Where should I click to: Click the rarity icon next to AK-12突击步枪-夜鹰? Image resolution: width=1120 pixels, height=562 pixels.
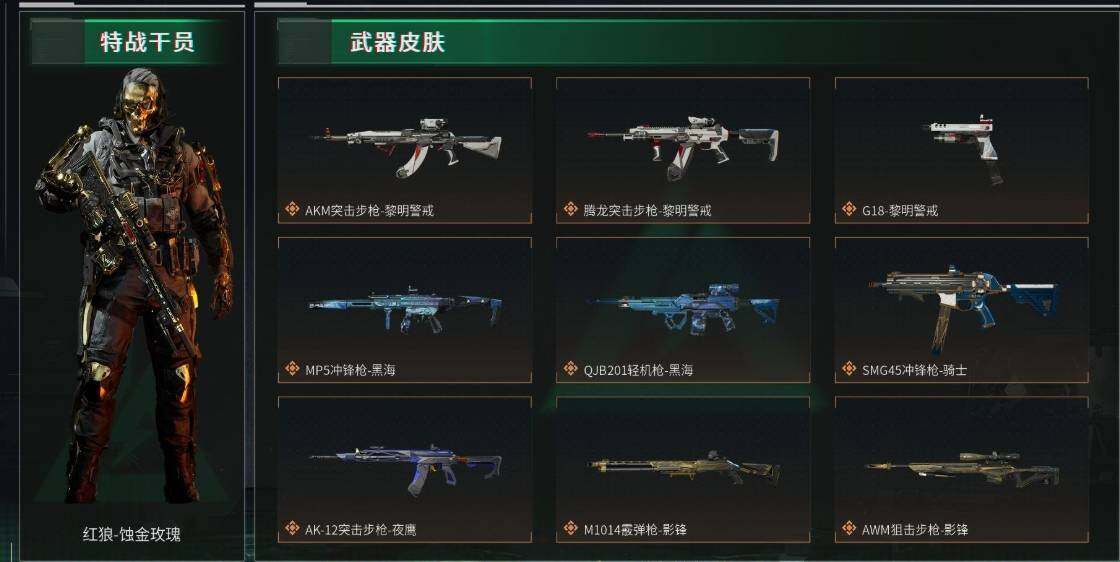pos(291,528)
